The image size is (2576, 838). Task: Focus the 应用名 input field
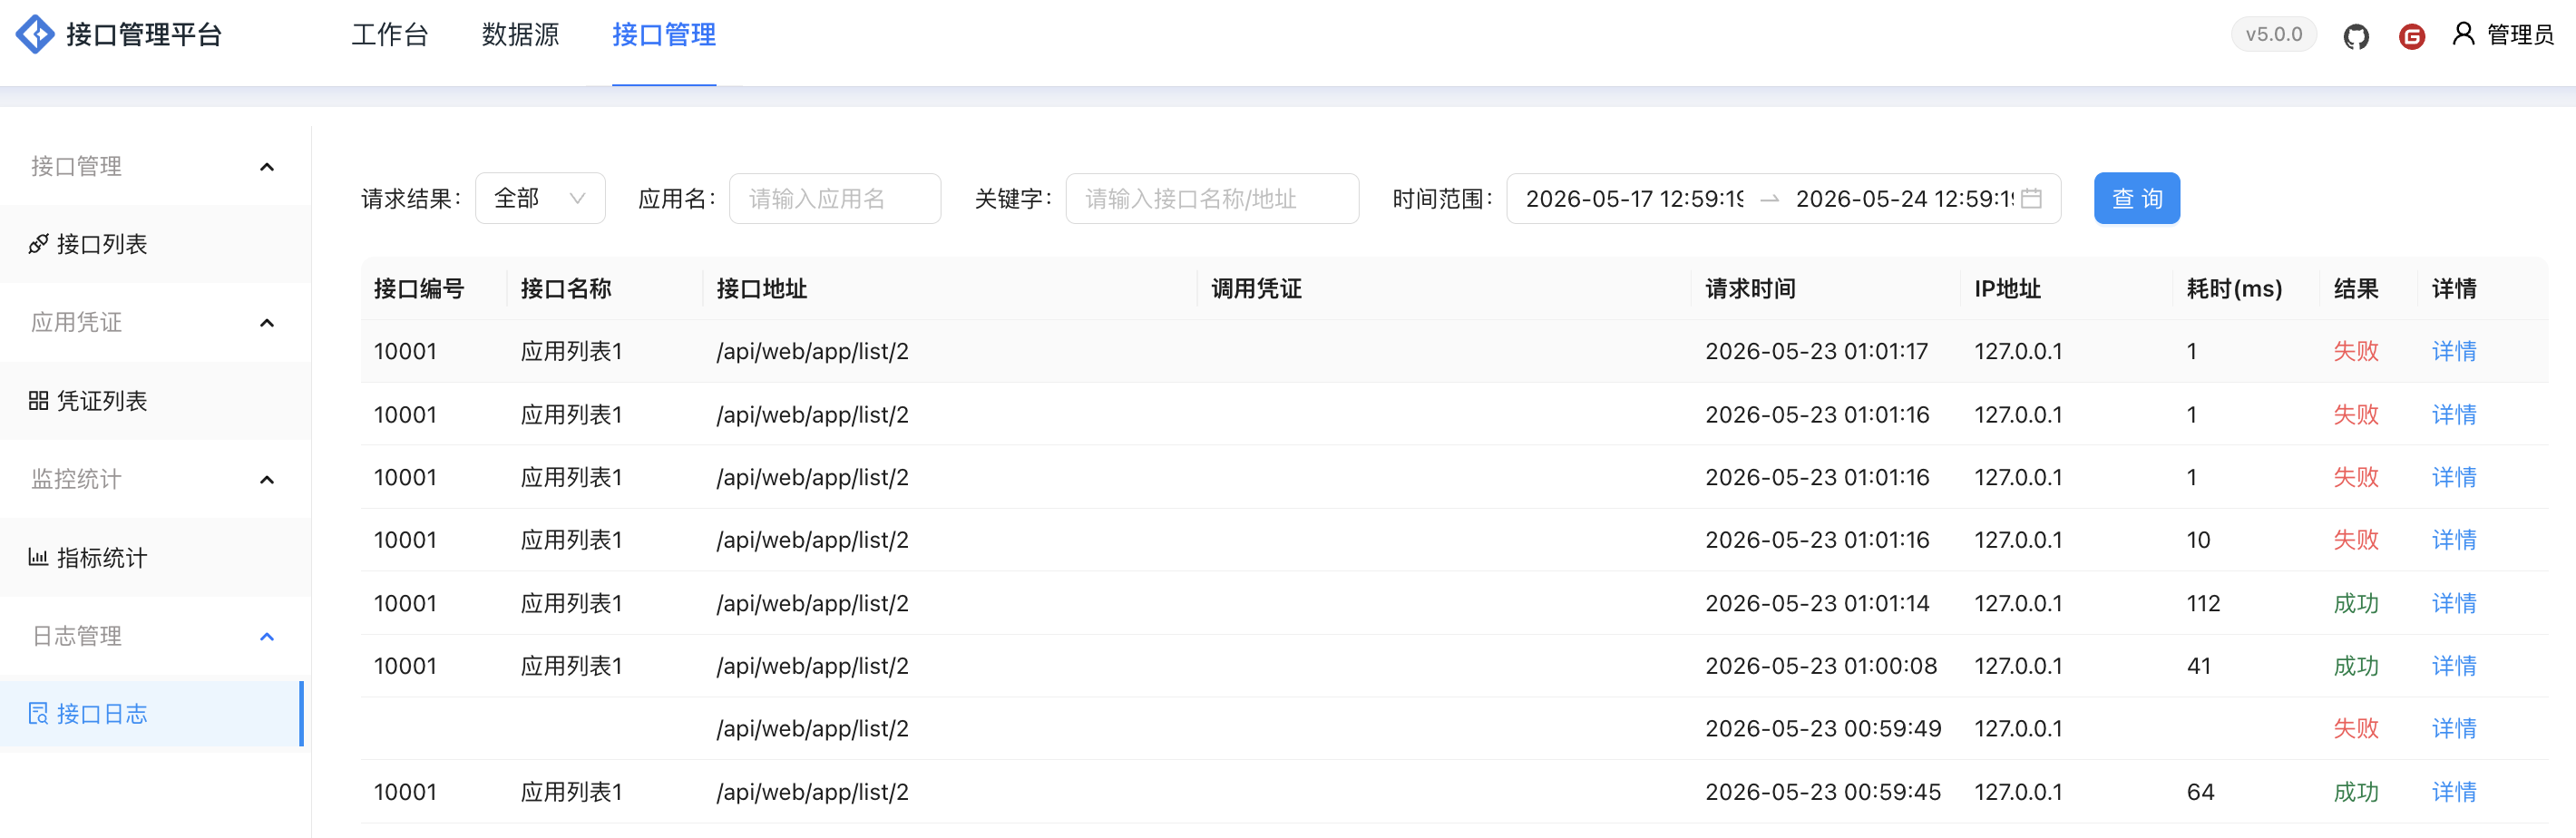835,199
